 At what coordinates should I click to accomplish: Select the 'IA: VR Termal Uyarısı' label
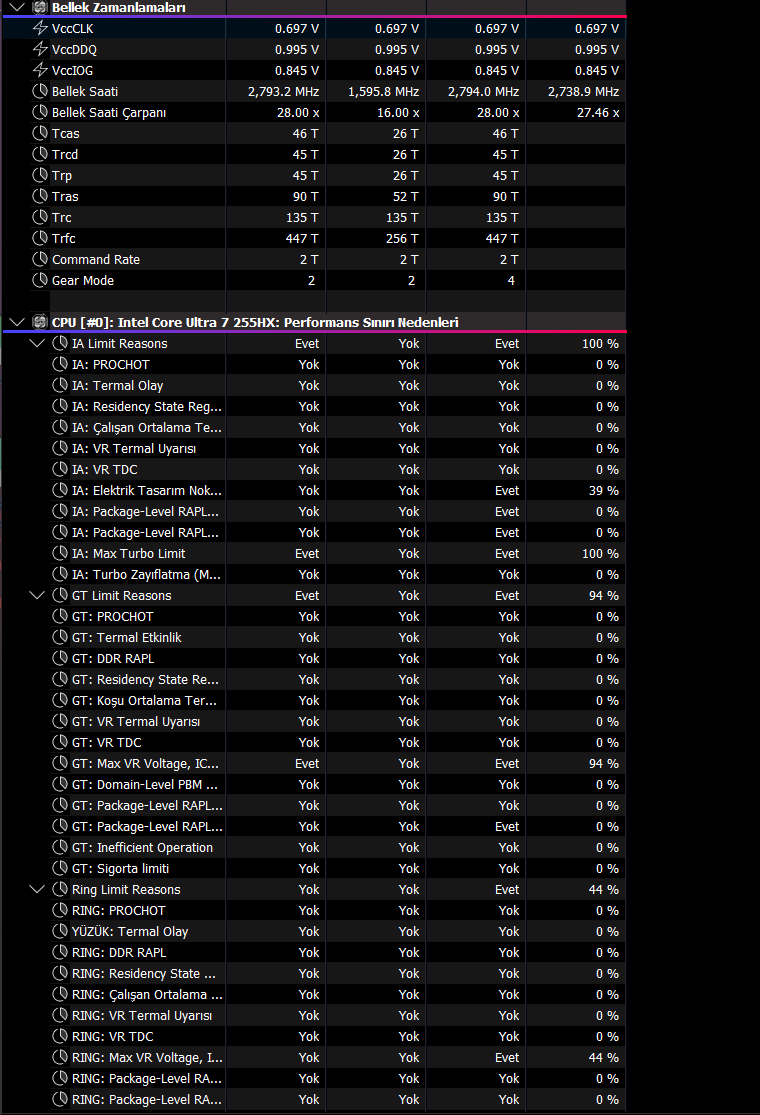pyautogui.click(x=134, y=449)
